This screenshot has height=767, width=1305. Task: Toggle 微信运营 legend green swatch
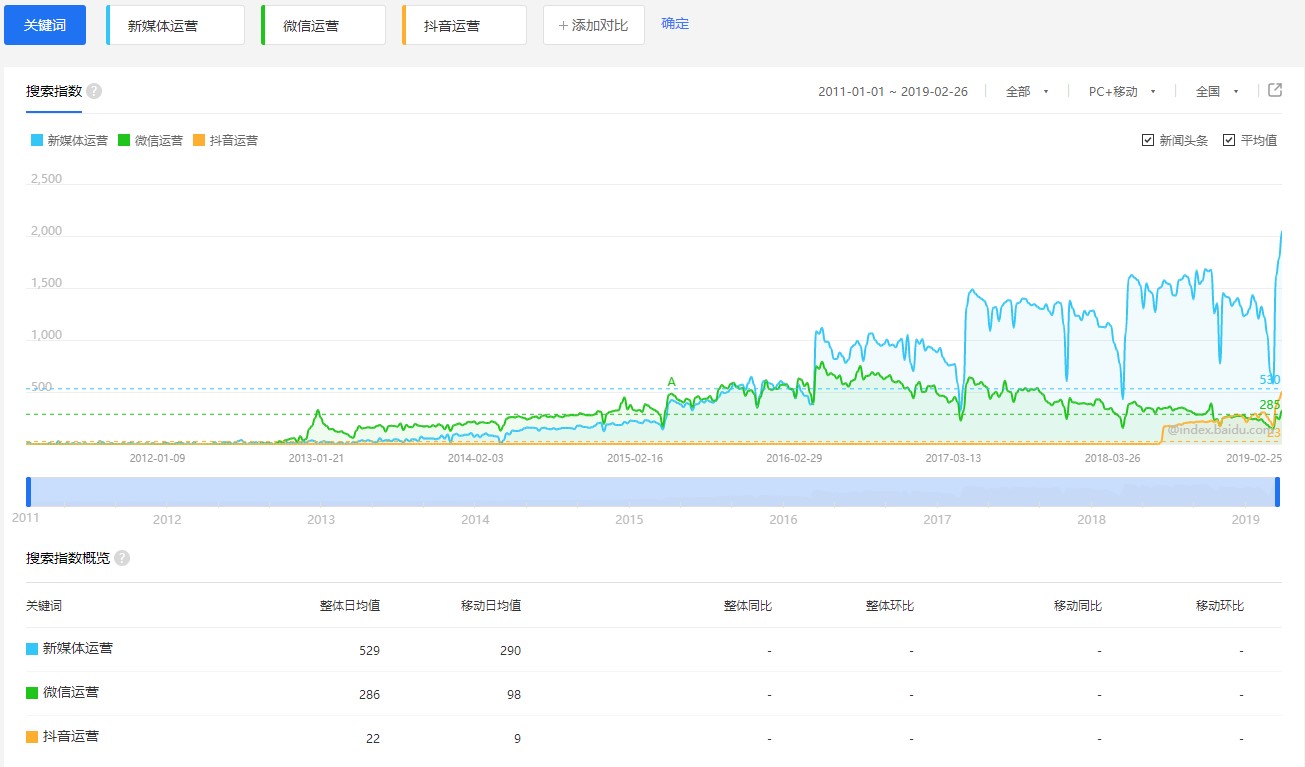tap(124, 140)
